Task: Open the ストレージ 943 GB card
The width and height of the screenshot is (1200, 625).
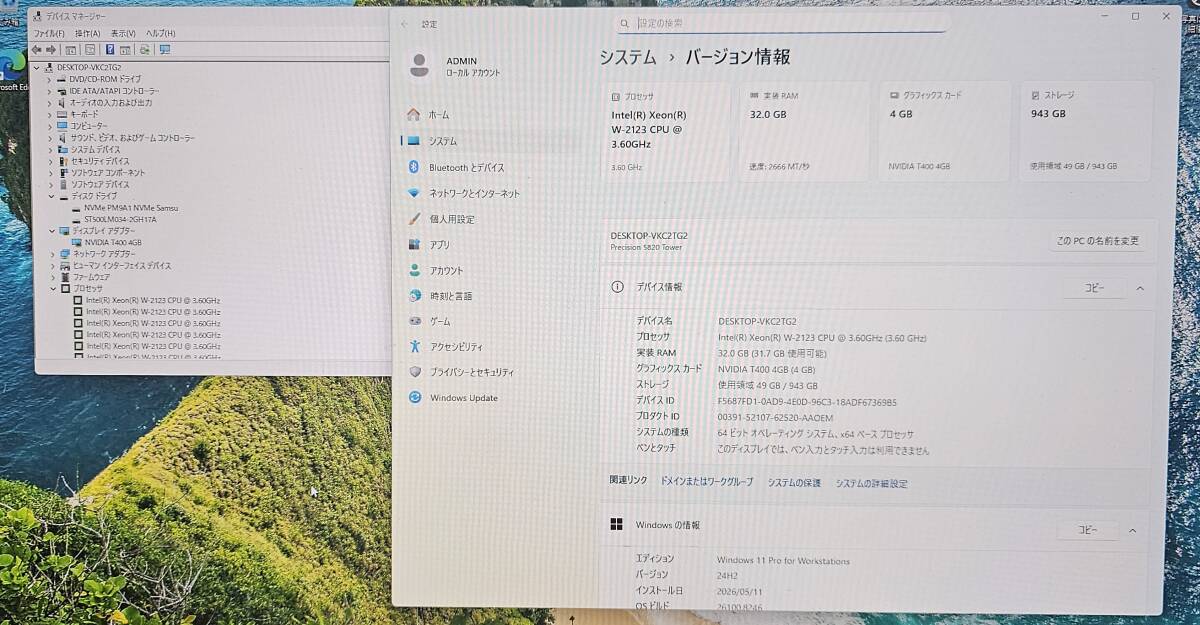Action: point(1085,131)
